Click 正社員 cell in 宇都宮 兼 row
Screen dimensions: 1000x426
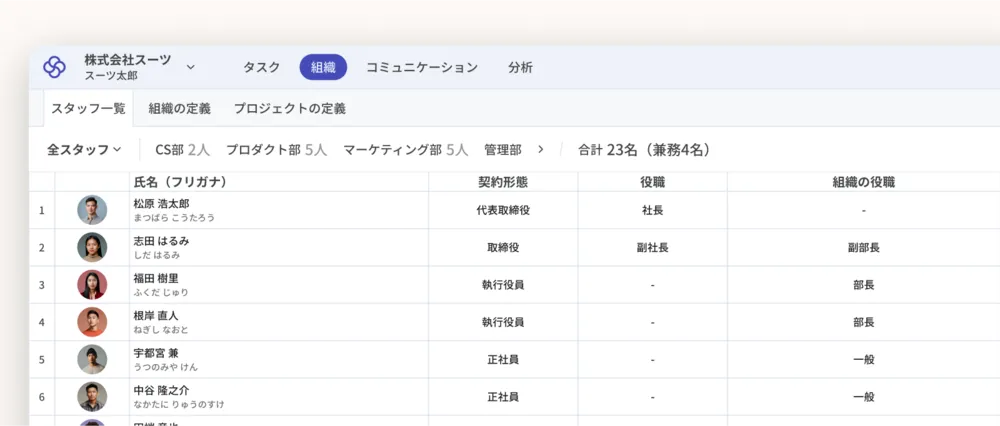click(503, 360)
